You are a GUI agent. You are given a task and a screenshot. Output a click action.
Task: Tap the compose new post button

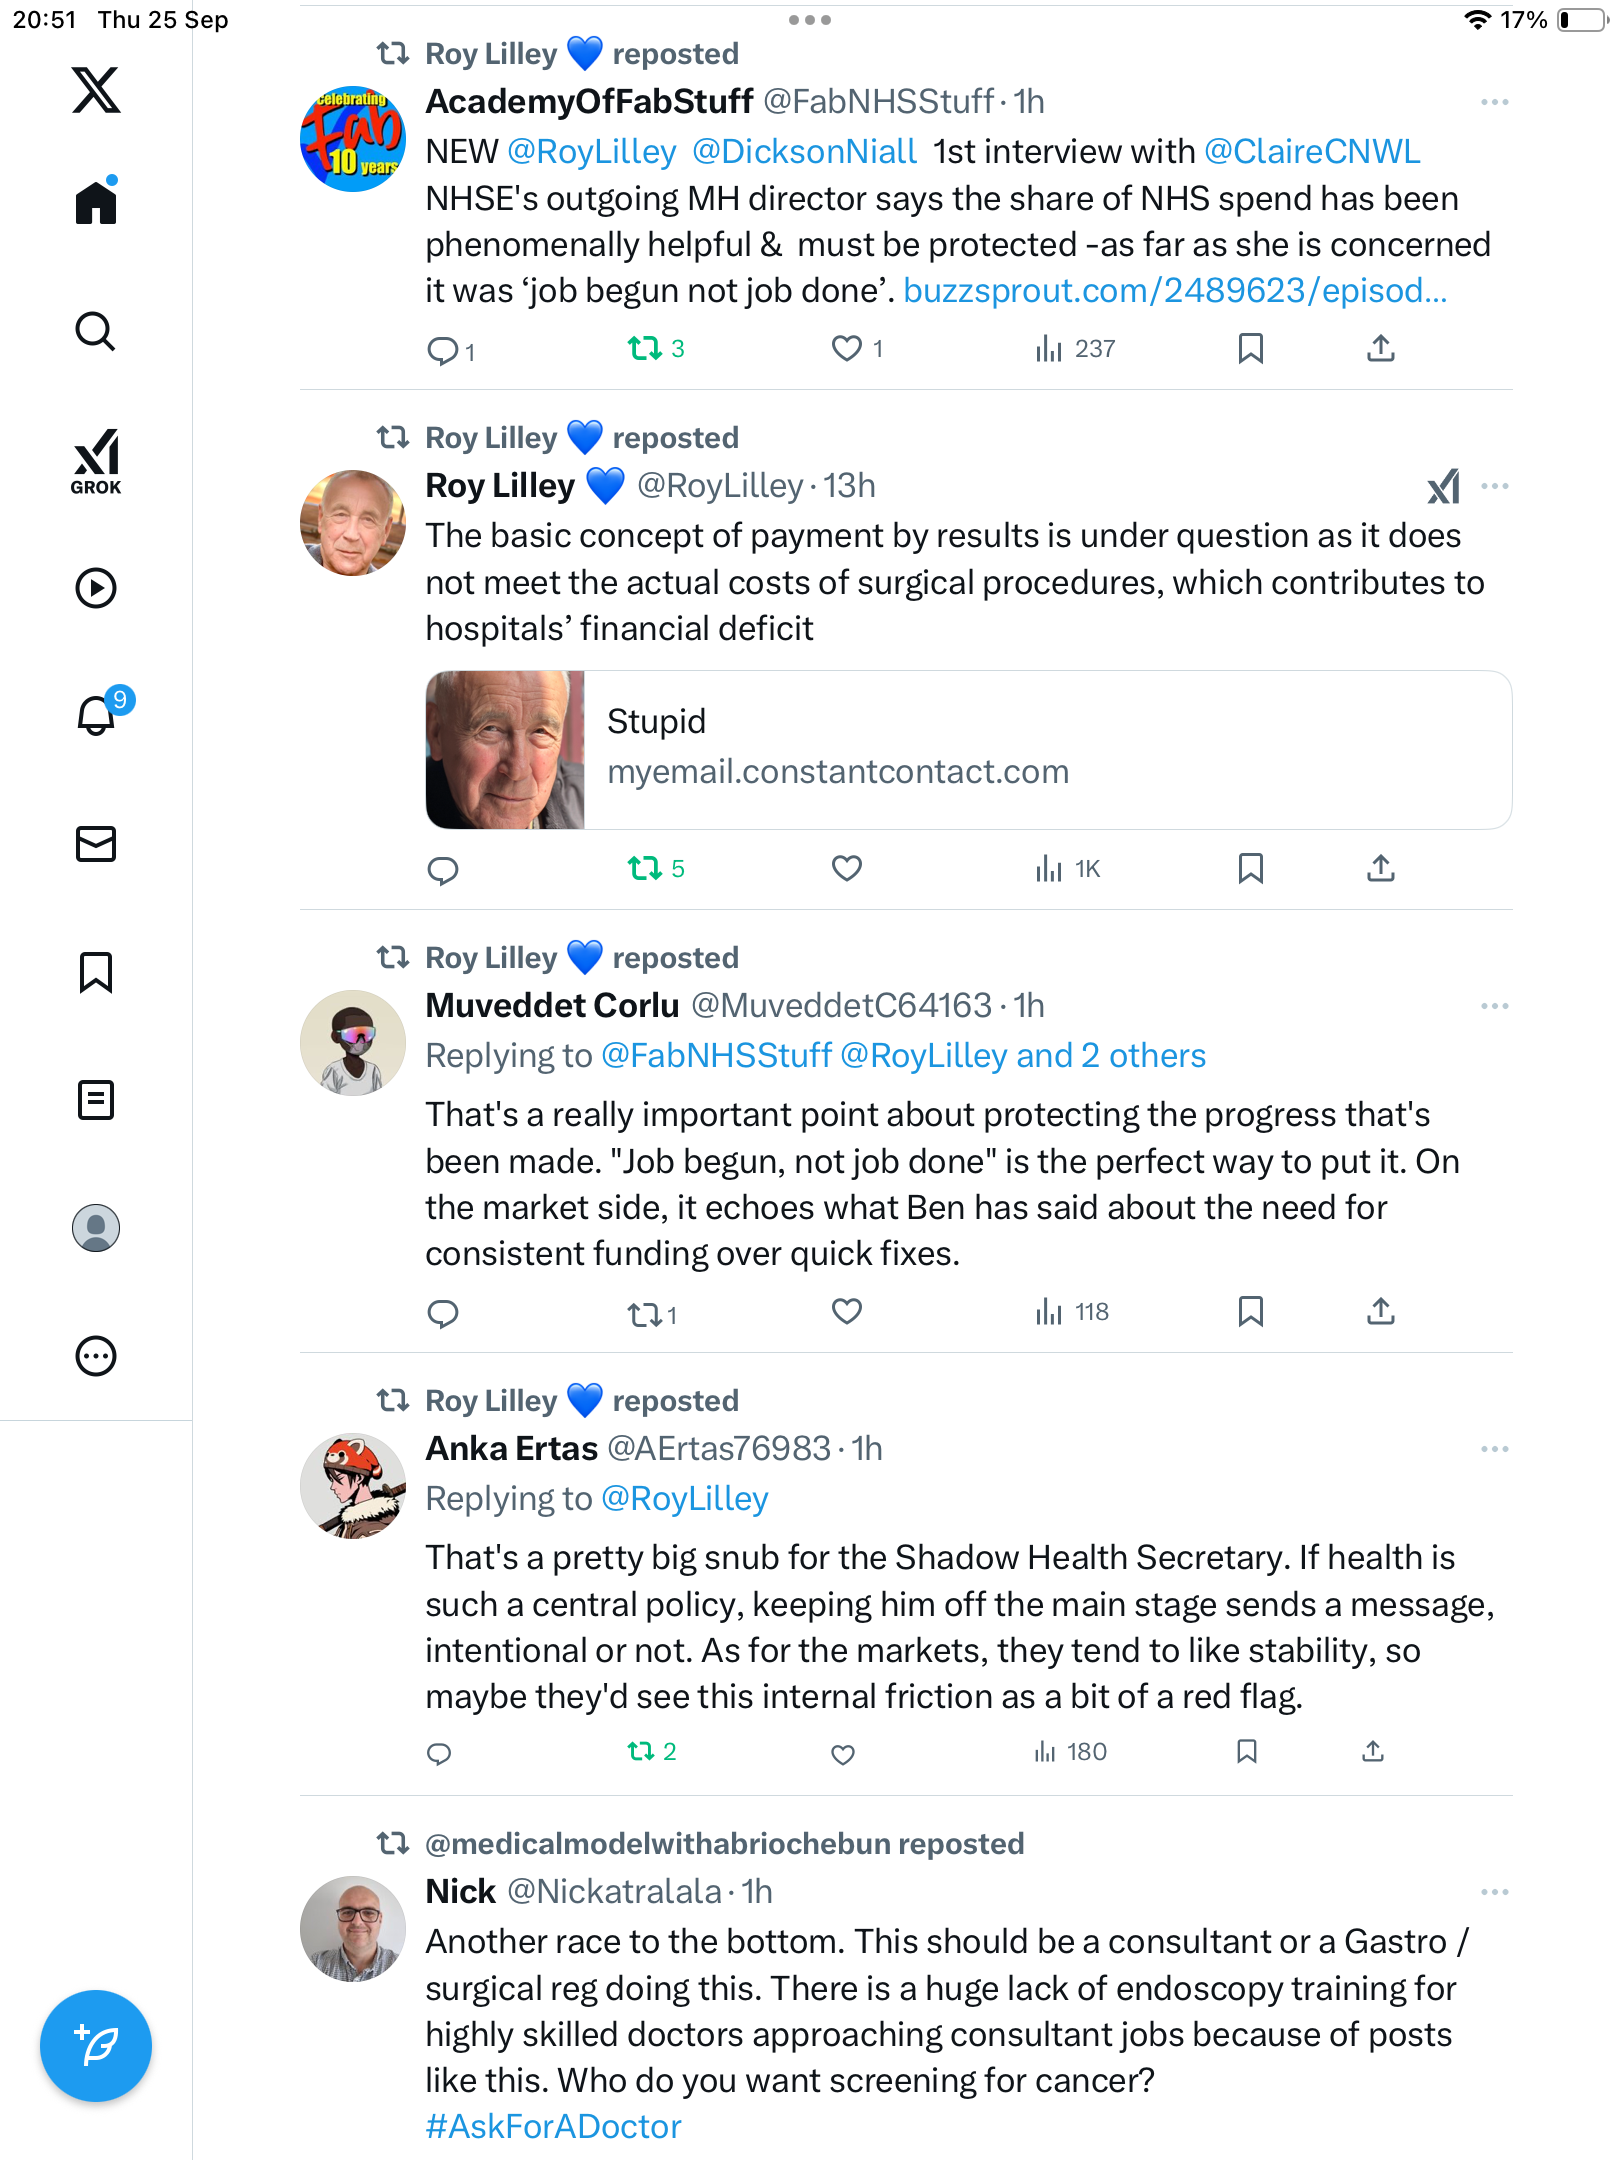tap(96, 2045)
